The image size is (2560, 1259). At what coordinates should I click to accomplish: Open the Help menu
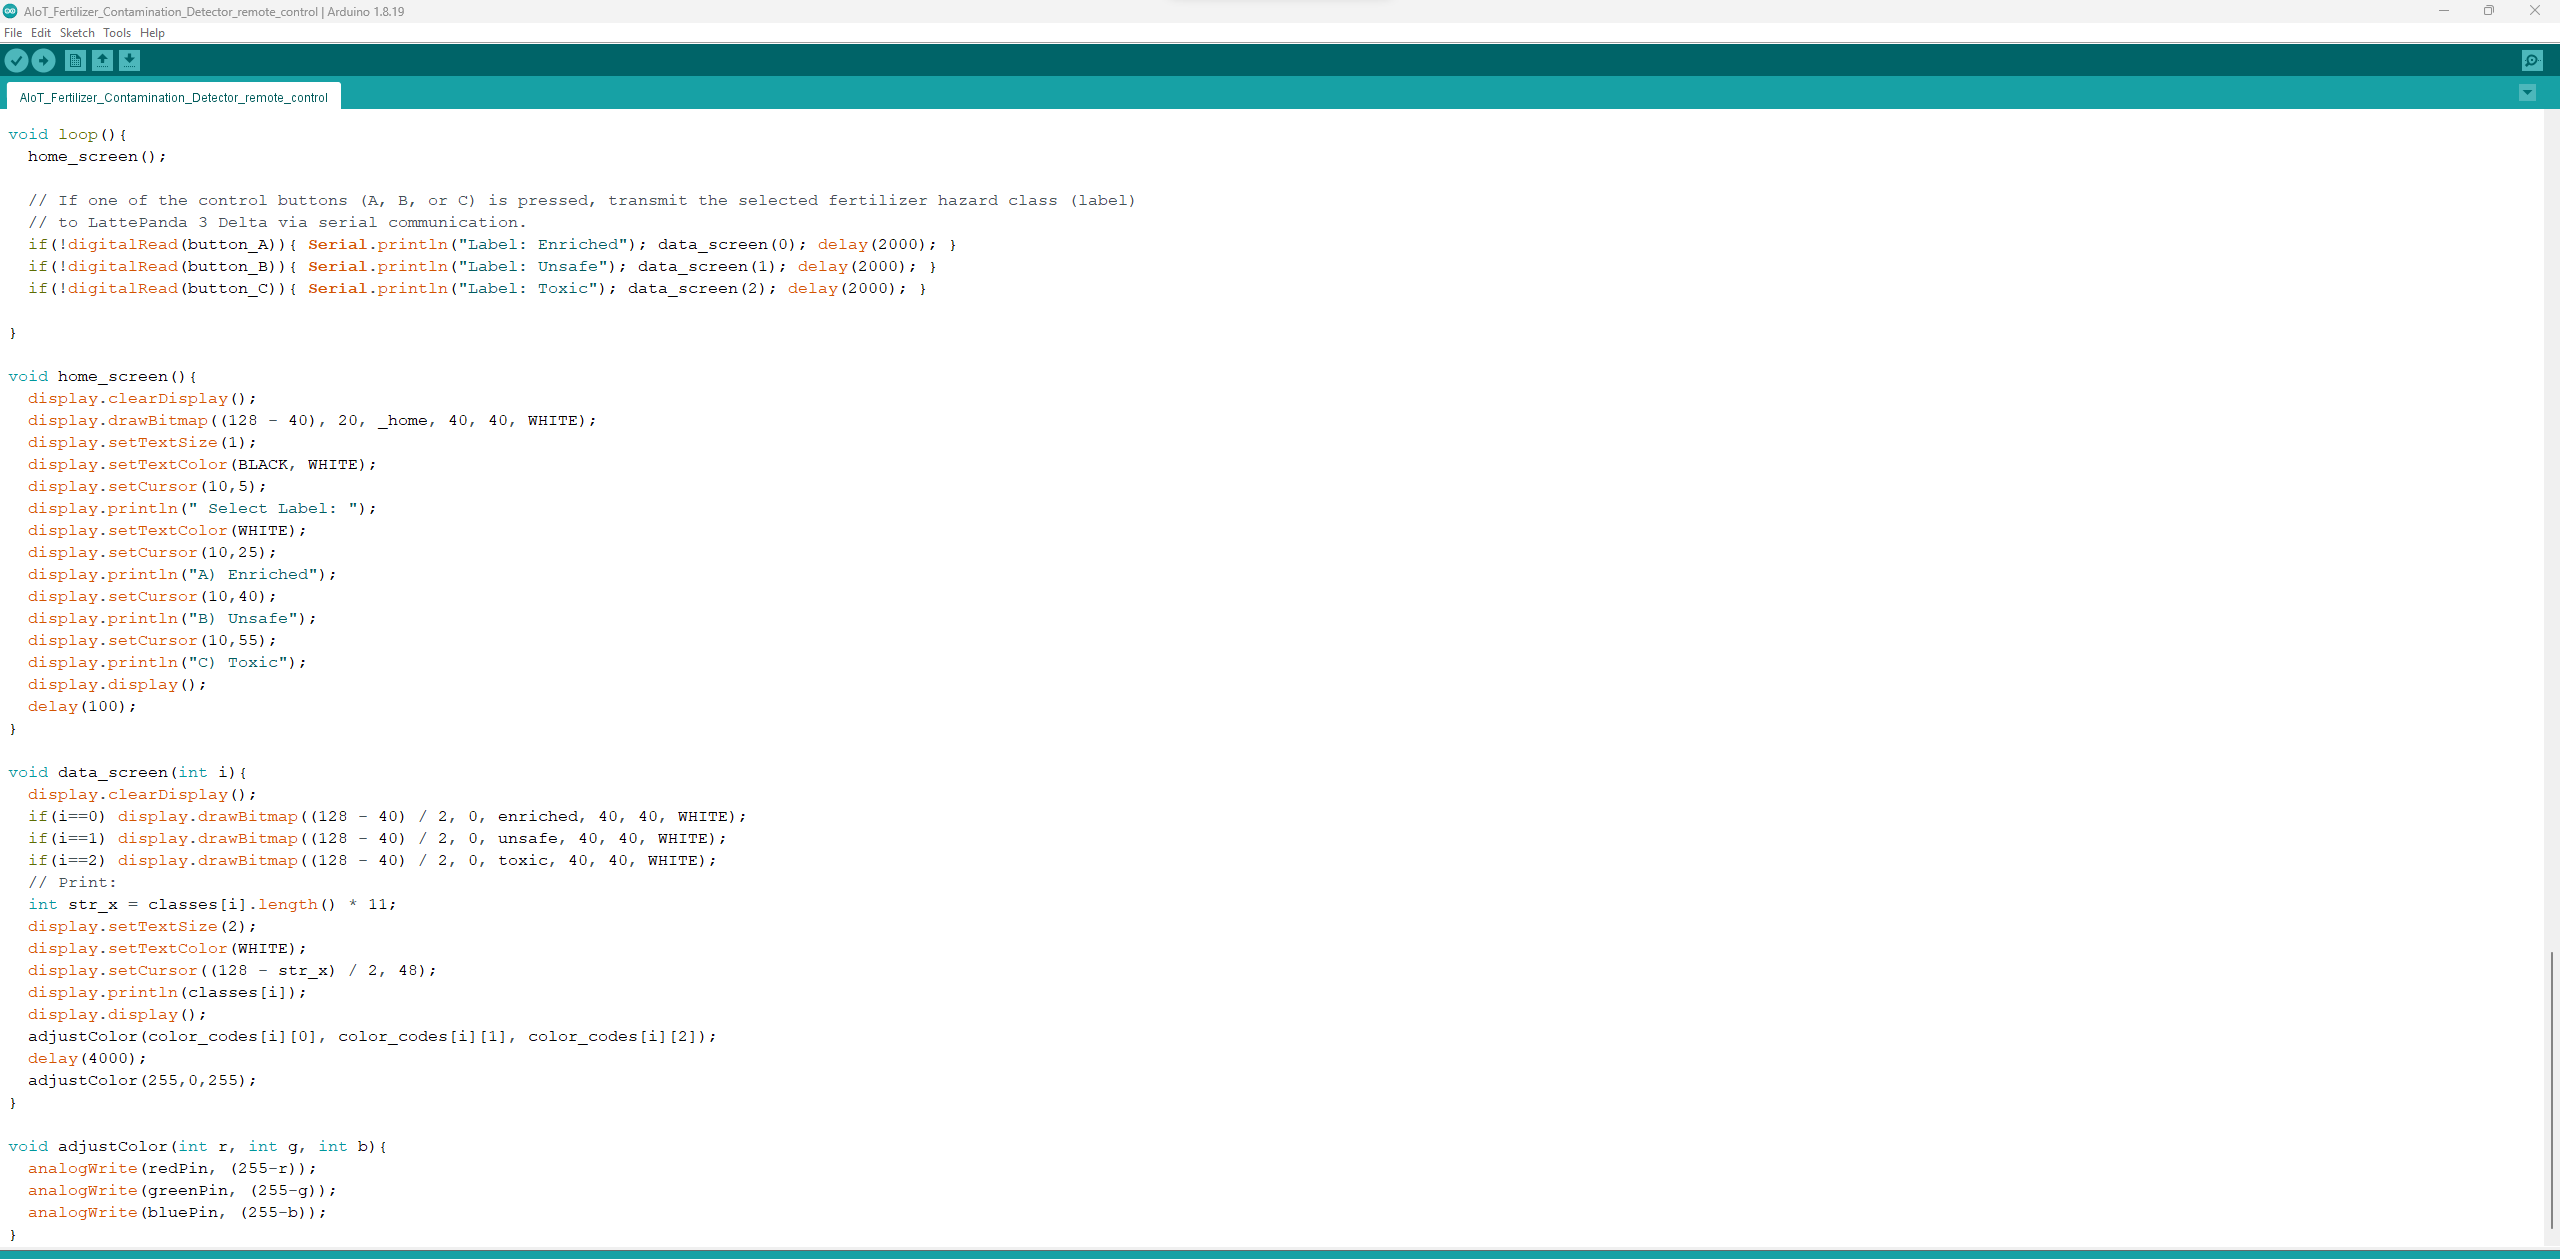152,32
